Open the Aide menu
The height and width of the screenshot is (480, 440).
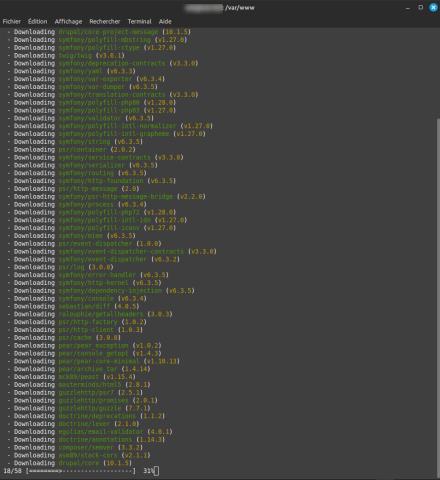click(165, 21)
